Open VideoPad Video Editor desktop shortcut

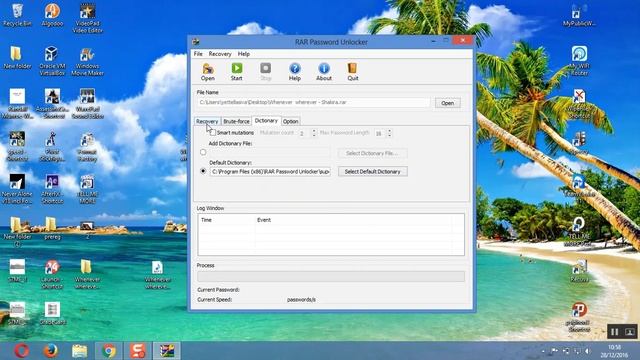click(x=87, y=18)
